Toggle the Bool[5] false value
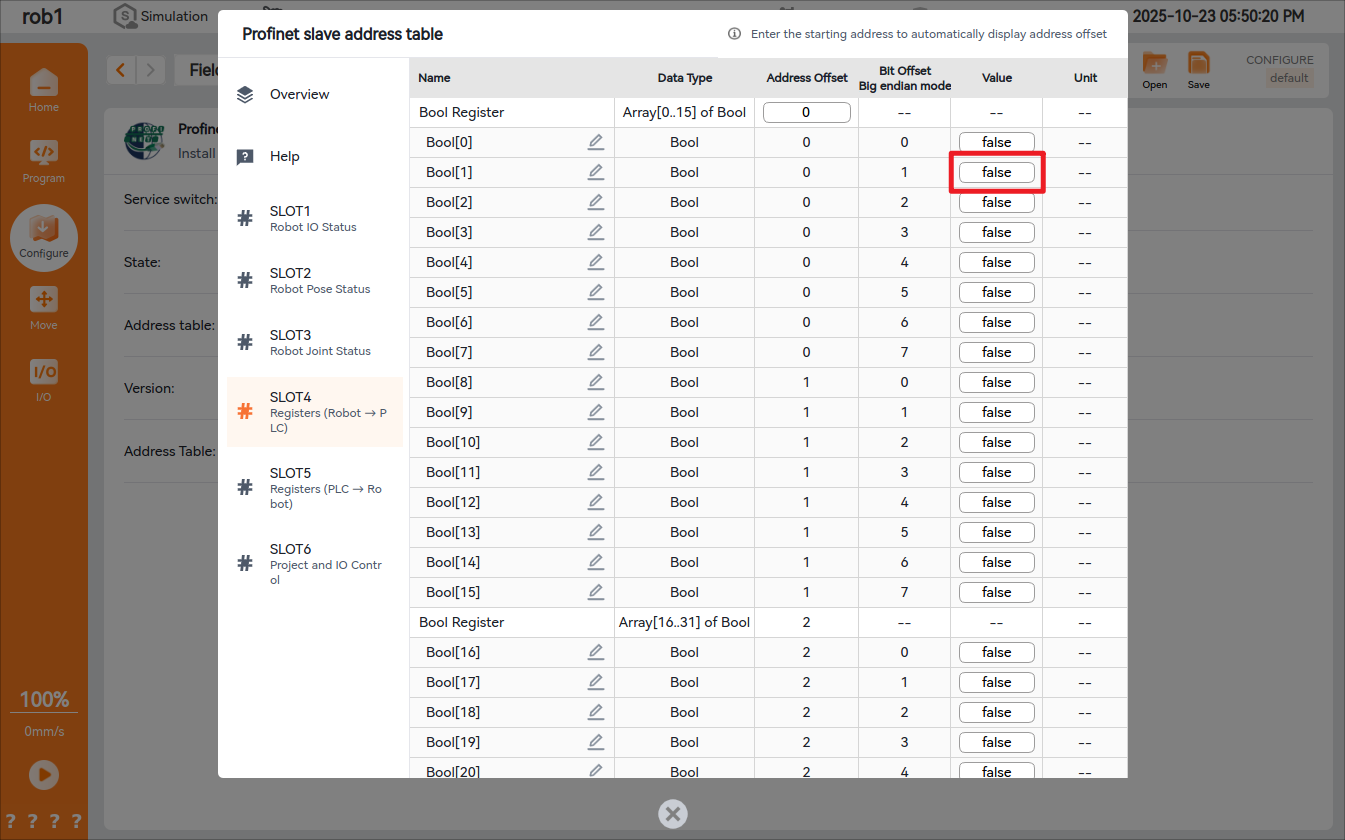The image size is (1345, 840). [x=996, y=292]
